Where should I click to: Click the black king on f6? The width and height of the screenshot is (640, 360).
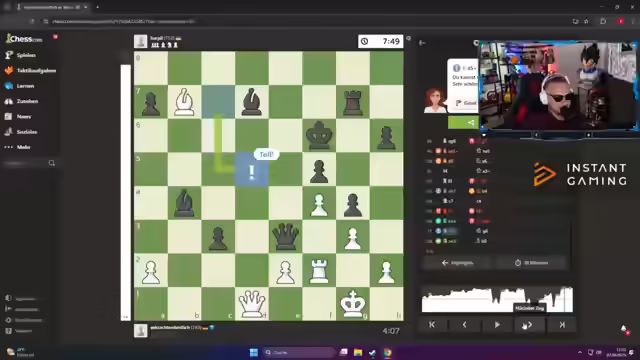click(319, 136)
